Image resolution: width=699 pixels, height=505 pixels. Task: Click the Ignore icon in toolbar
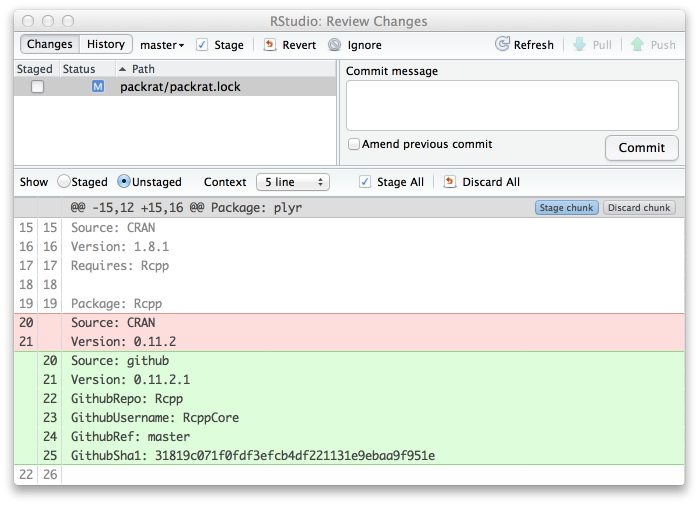[334, 45]
